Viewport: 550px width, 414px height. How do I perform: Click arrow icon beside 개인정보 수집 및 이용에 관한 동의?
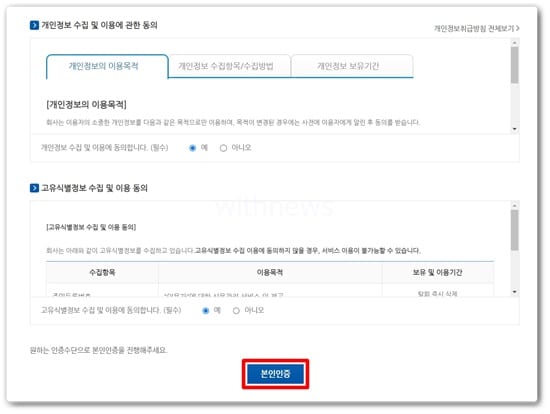coord(34,25)
